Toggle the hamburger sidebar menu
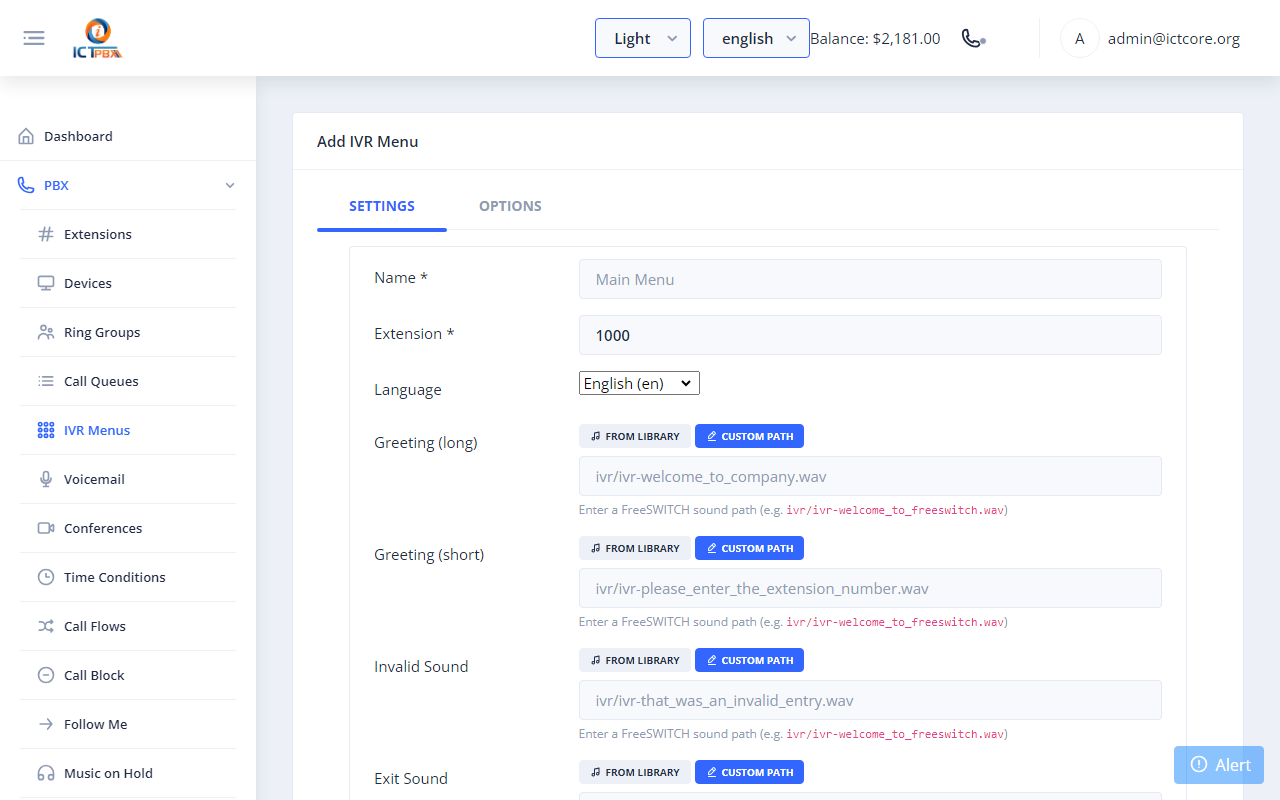Viewport: 1280px width, 800px height. point(34,38)
